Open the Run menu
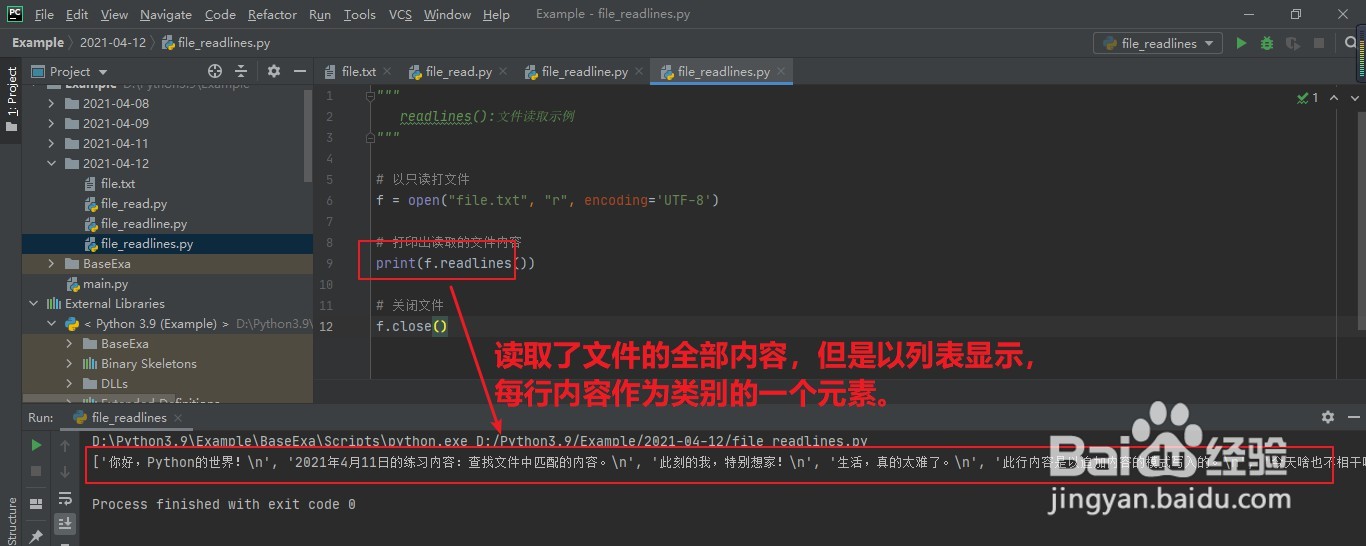 pyautogui.click(x=320, y=14)
